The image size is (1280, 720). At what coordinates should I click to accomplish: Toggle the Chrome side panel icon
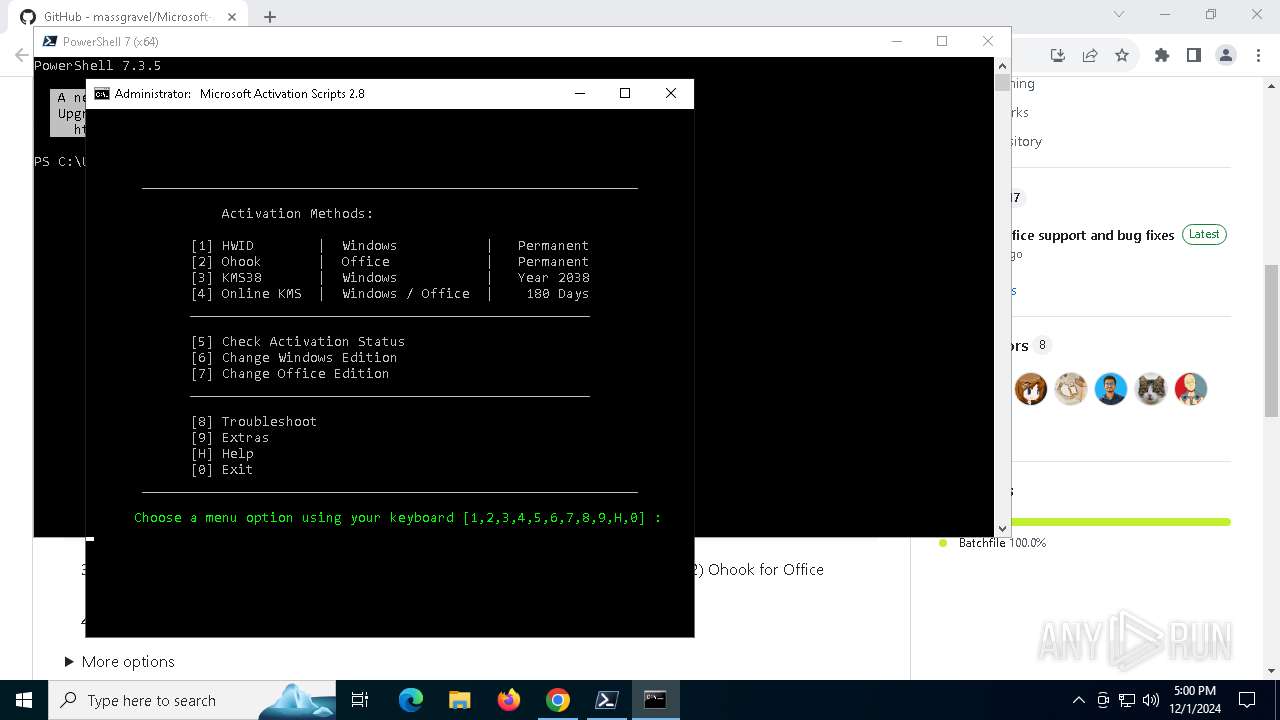[1193, 55]
